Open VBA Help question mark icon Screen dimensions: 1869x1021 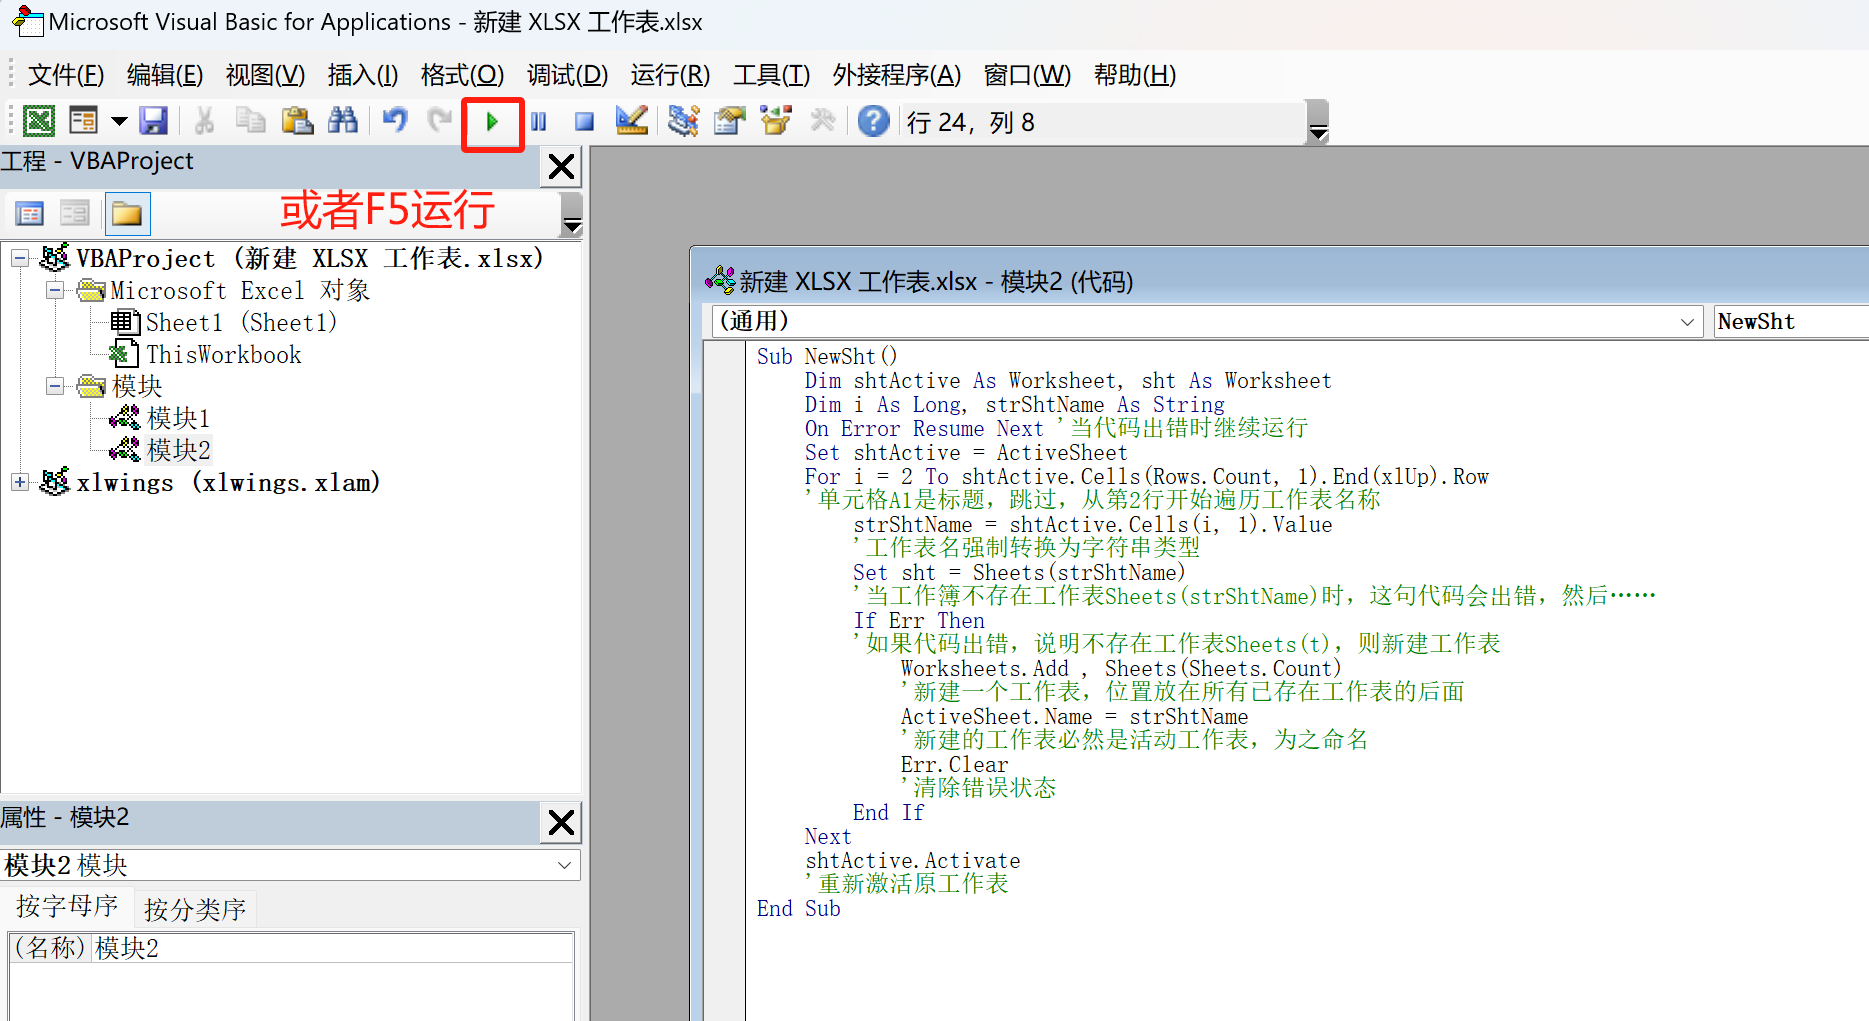pos(873,122)
